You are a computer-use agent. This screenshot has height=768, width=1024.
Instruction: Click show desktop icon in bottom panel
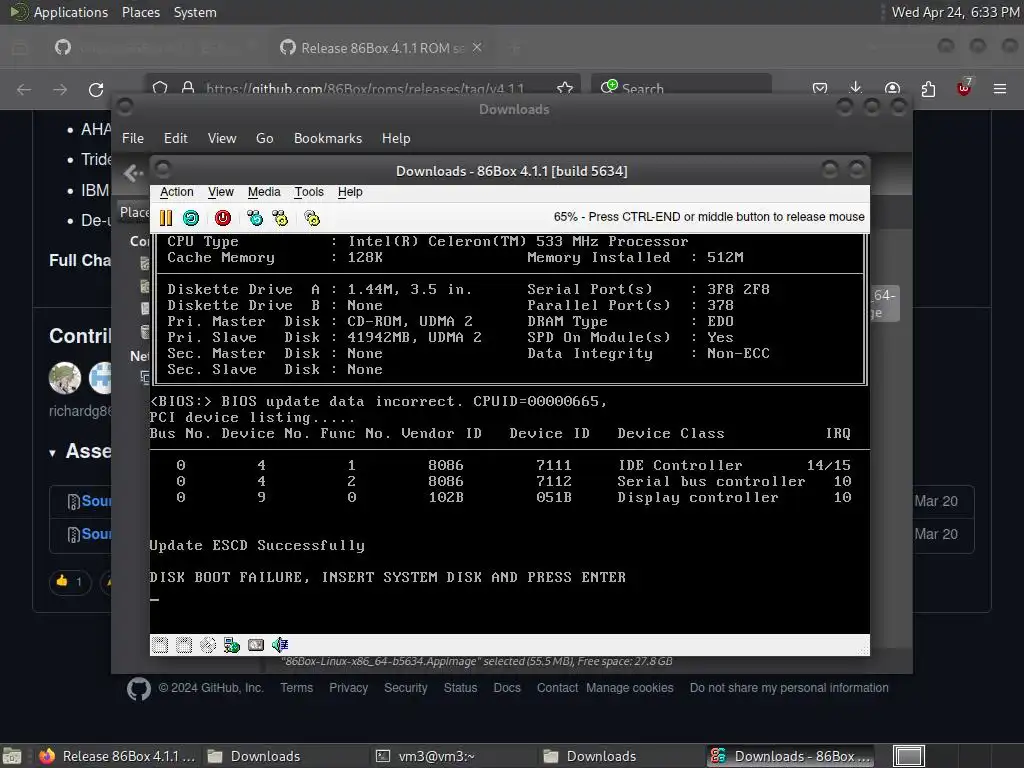(x=12, y=756)
